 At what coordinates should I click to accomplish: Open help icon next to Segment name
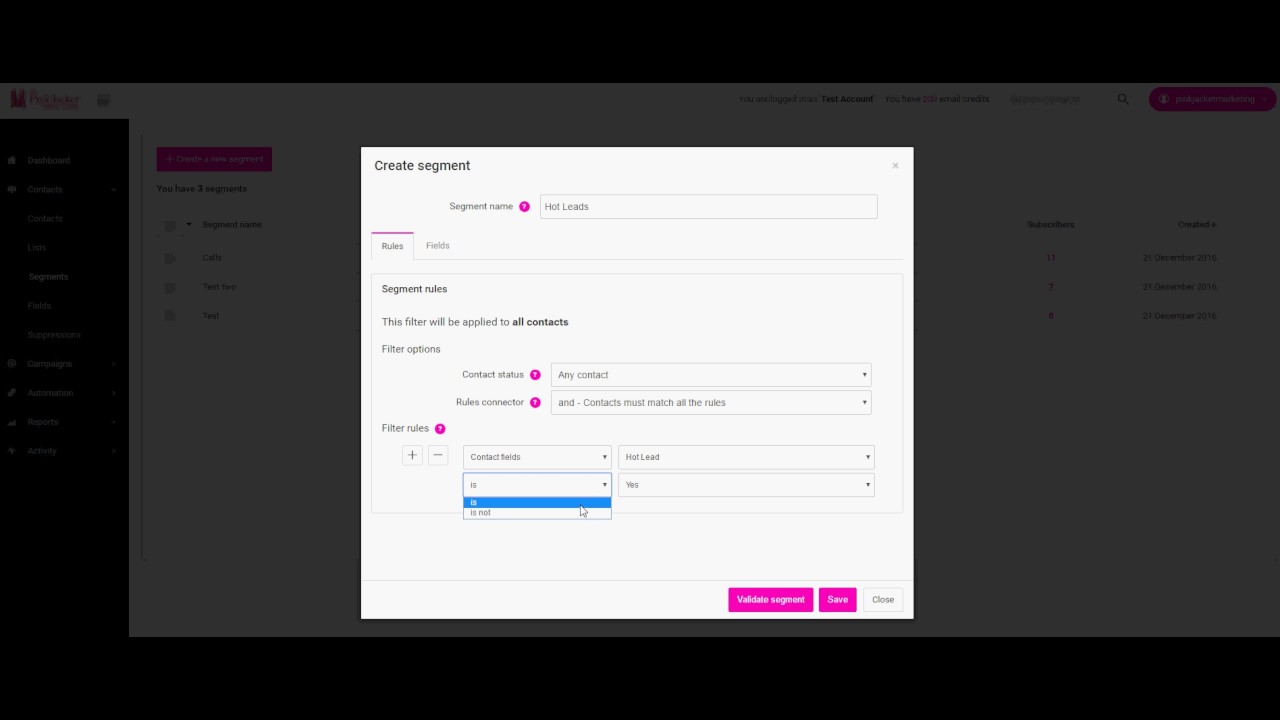pos(524,207)
